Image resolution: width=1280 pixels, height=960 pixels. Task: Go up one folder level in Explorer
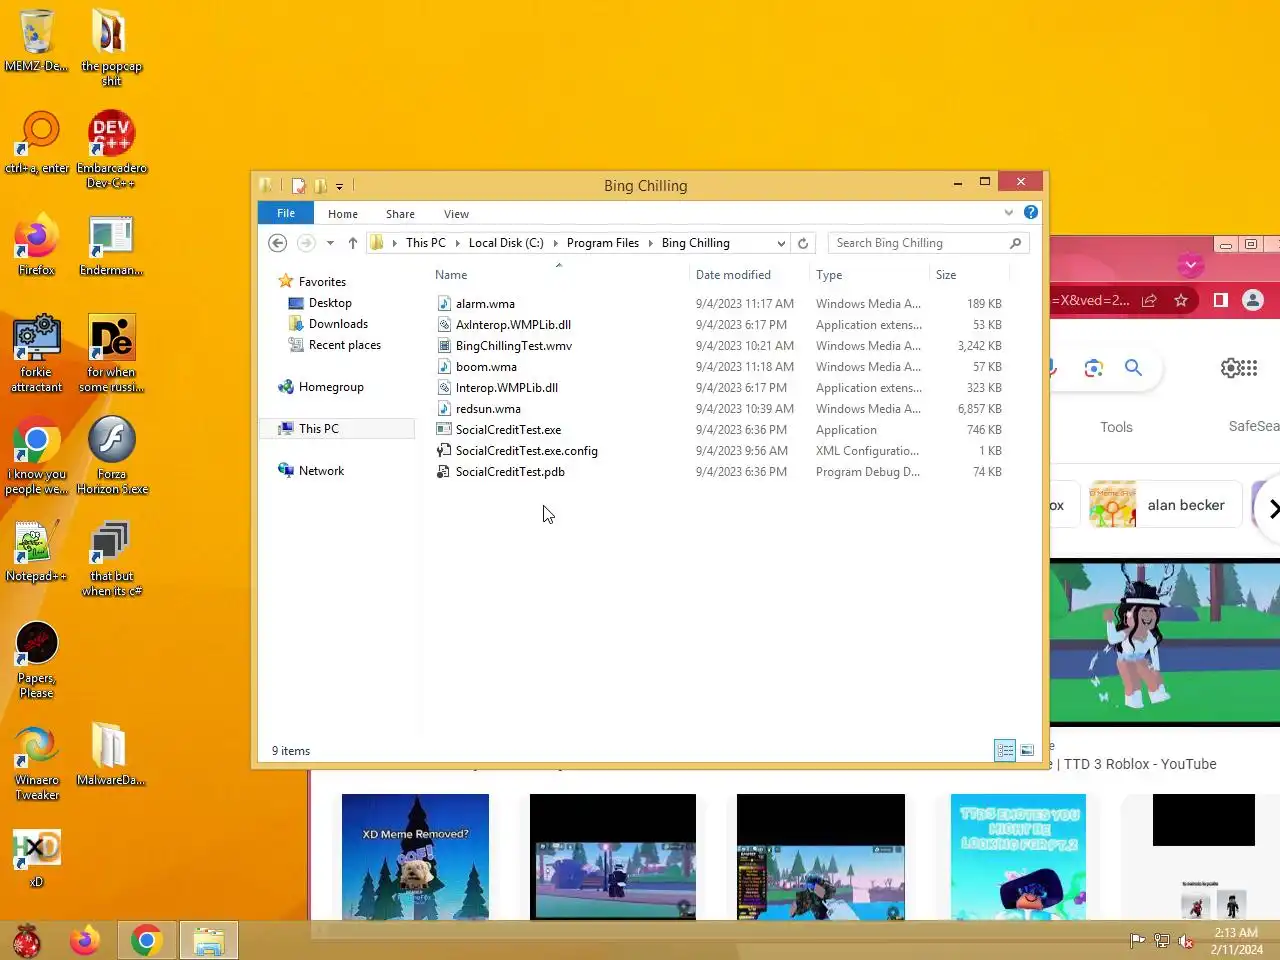click(353, 243)
